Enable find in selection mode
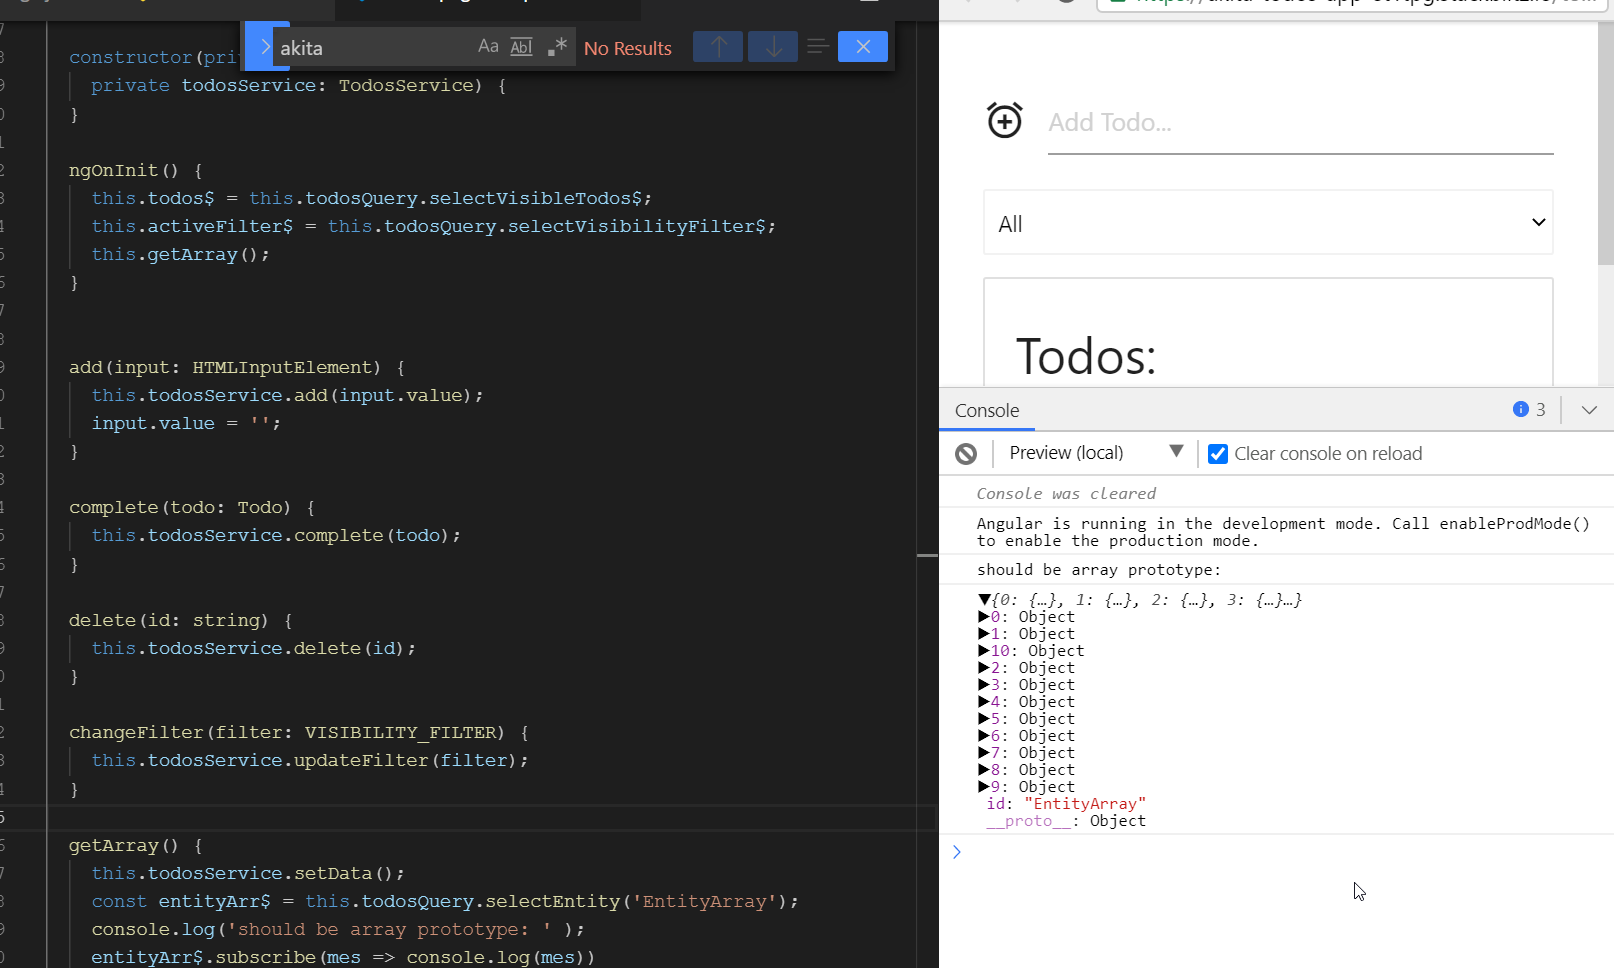 pyautogui.click(x=817, y=45)
